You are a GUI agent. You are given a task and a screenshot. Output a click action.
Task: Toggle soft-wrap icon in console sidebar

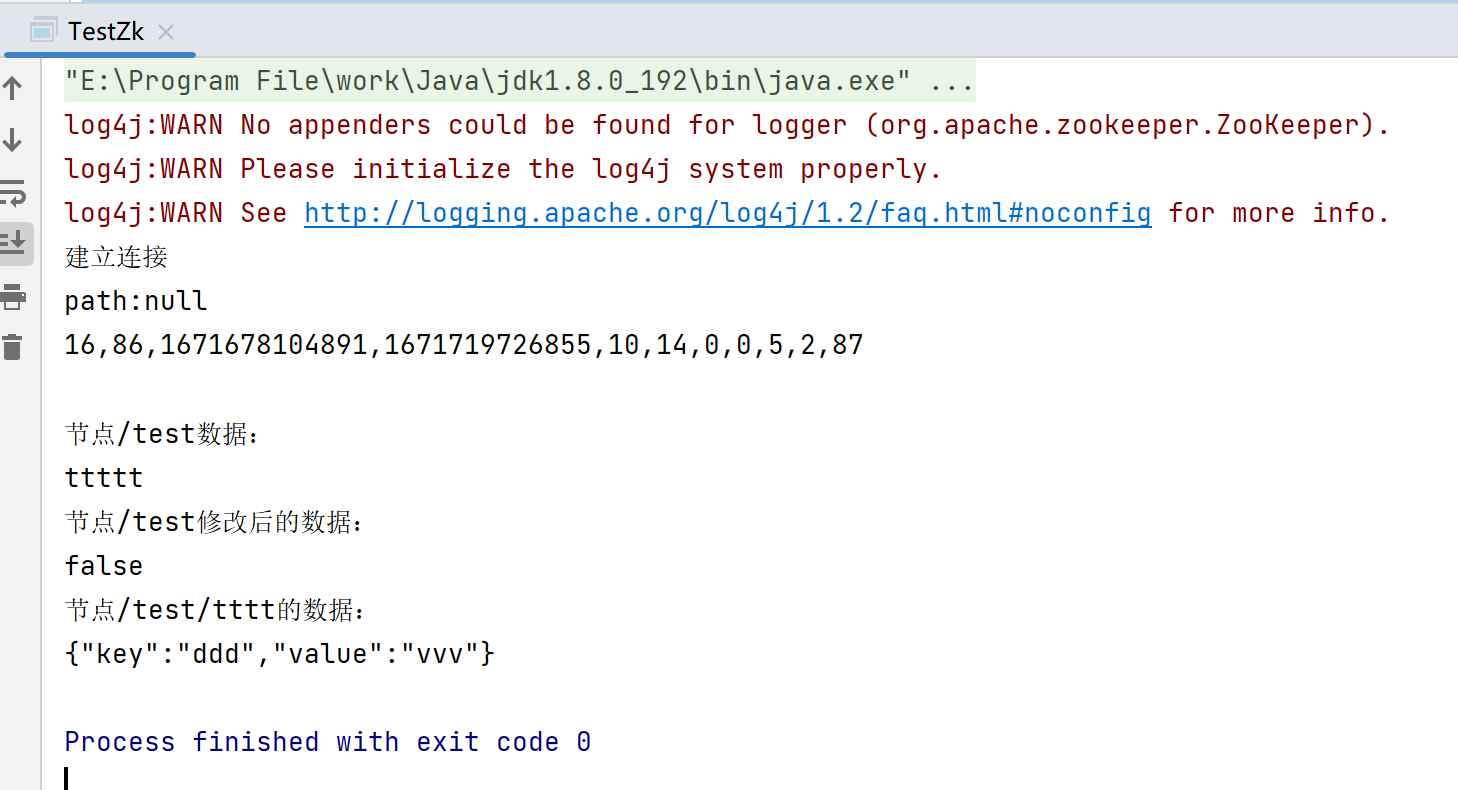[x=12, y=191]
